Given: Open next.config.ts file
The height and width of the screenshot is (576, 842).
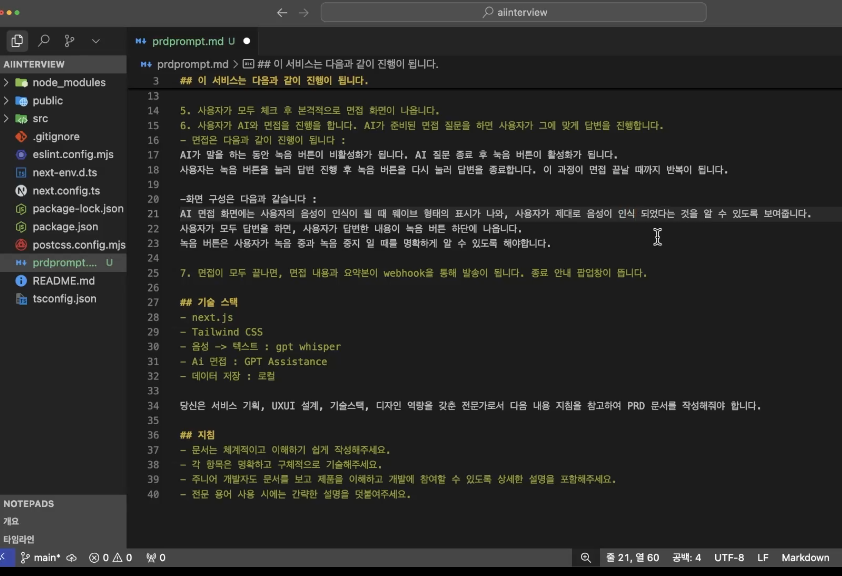Looking at the screenshot, I should point(63,191).
